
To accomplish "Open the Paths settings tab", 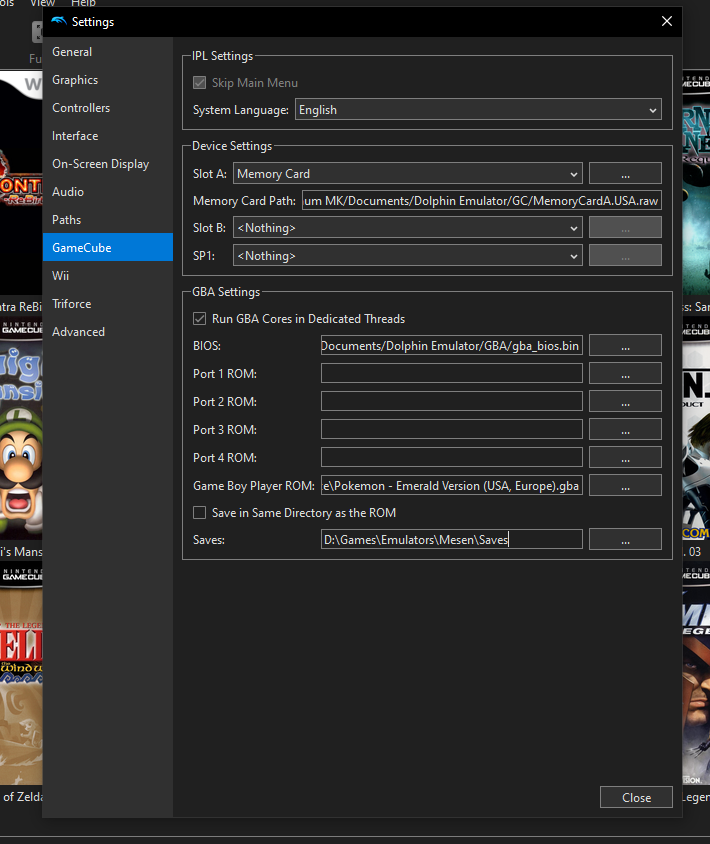I will click(108, 220).
